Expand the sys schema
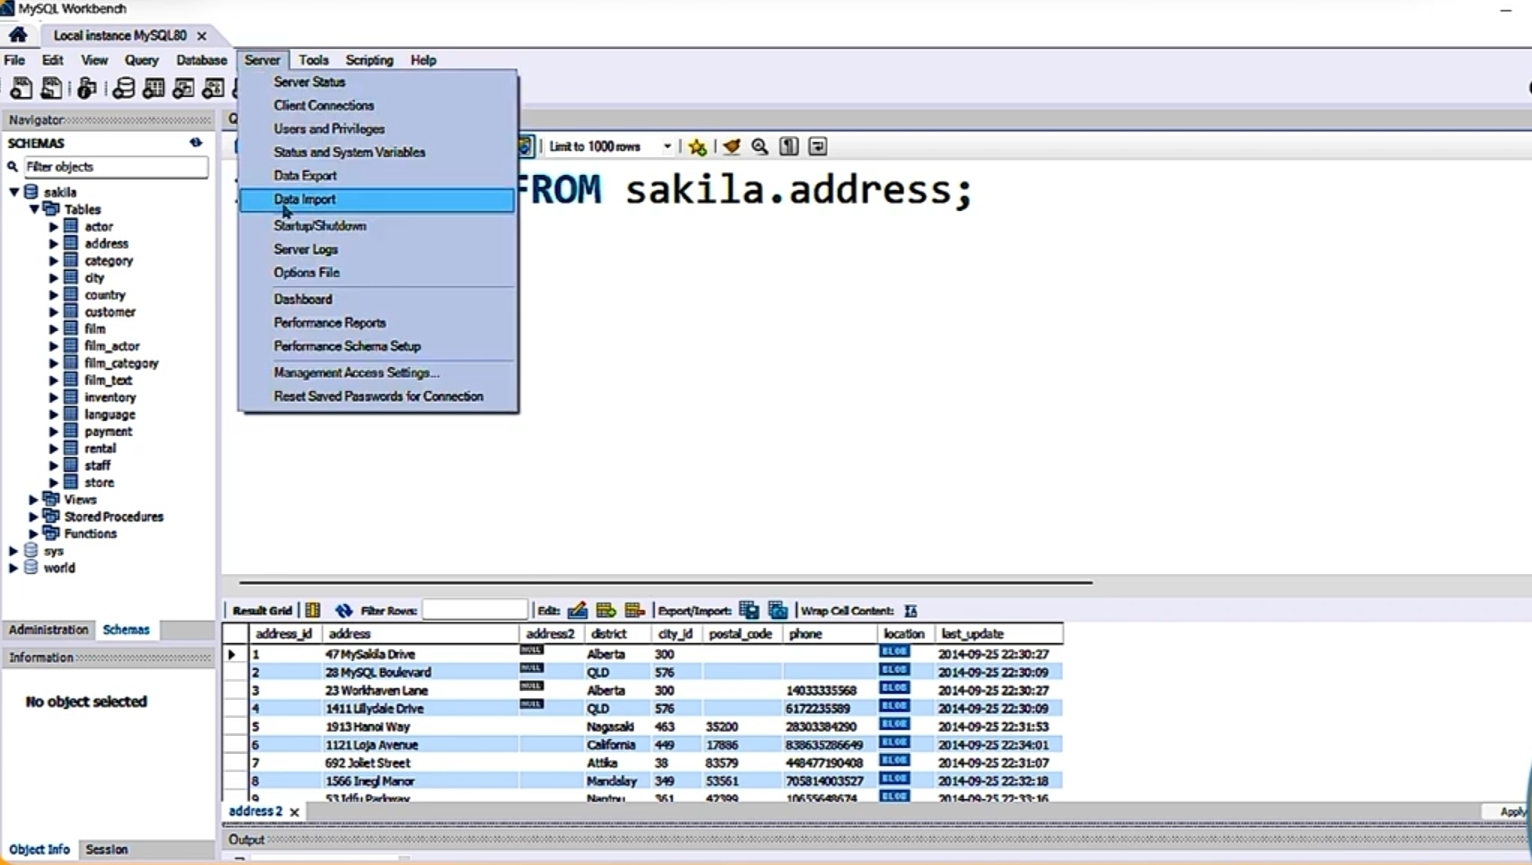Image resolution: width=1532 pixels, height=865 pixels. [x=14, y=551]
